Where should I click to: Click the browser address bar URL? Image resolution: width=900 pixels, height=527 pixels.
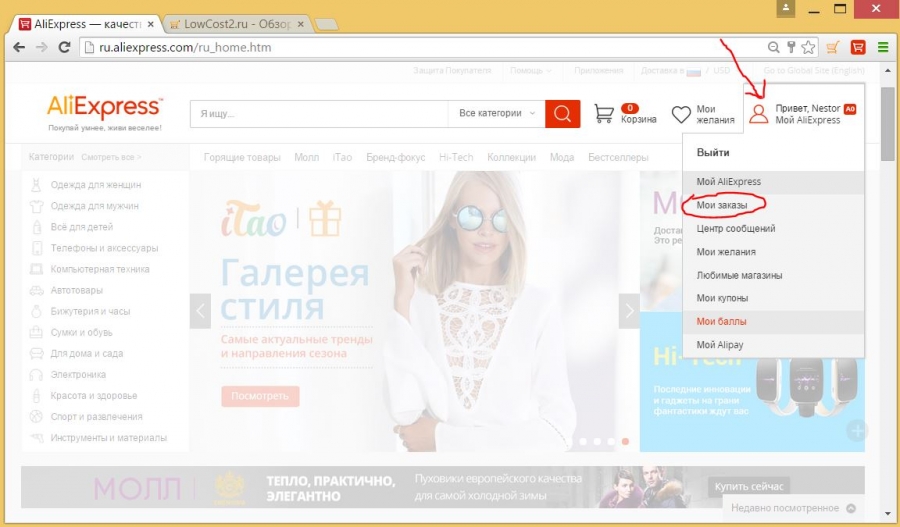[x=185, y=48]
